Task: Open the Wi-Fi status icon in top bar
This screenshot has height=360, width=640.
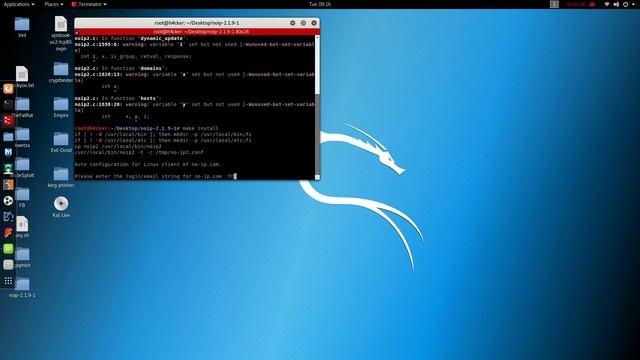Action: coord(607,4)
